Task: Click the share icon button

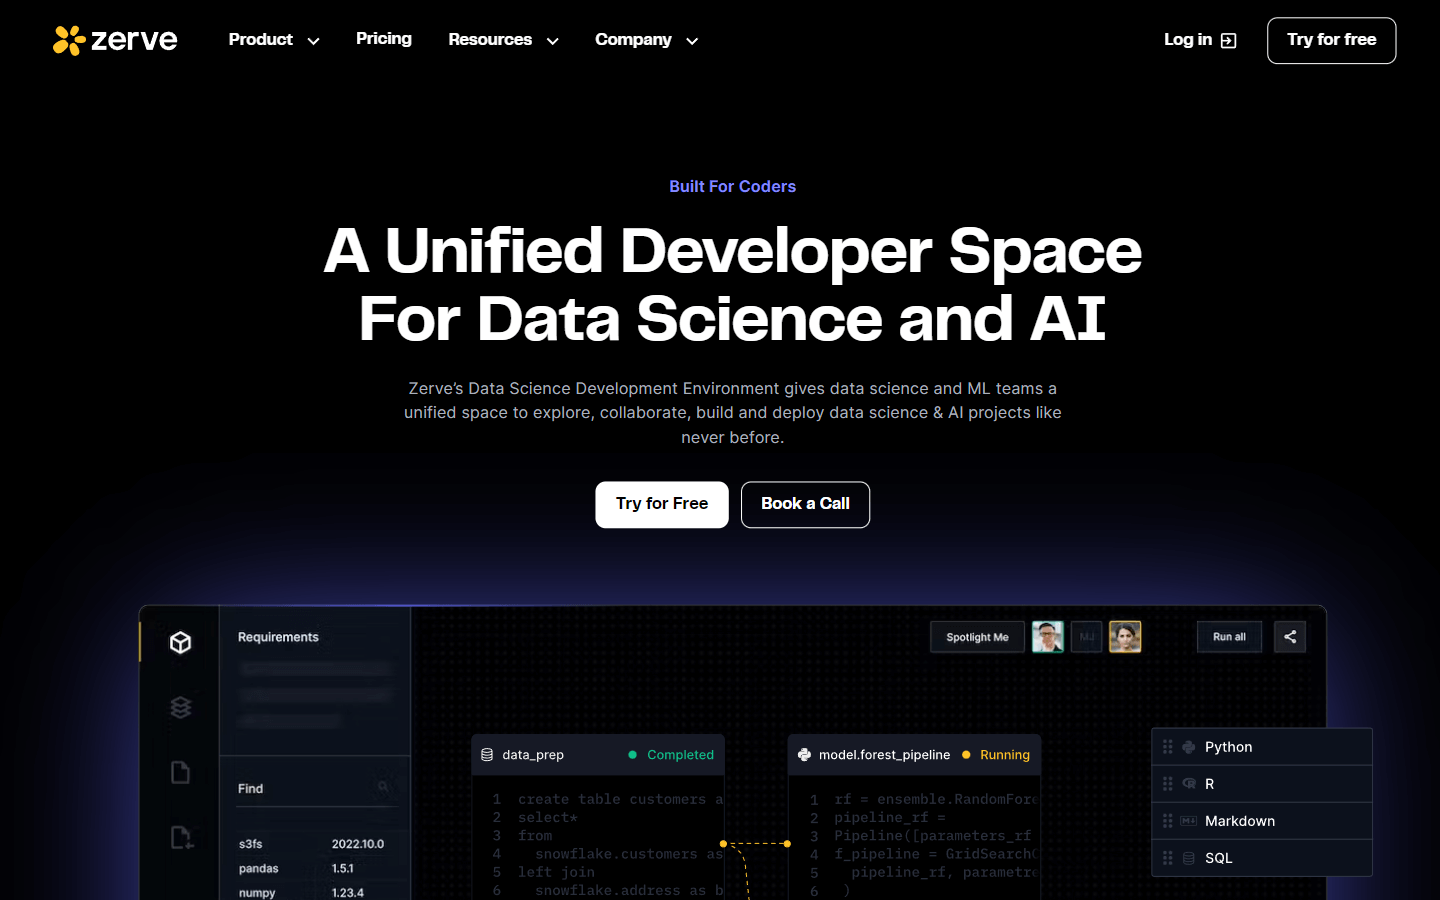Action: [1290, 637]
